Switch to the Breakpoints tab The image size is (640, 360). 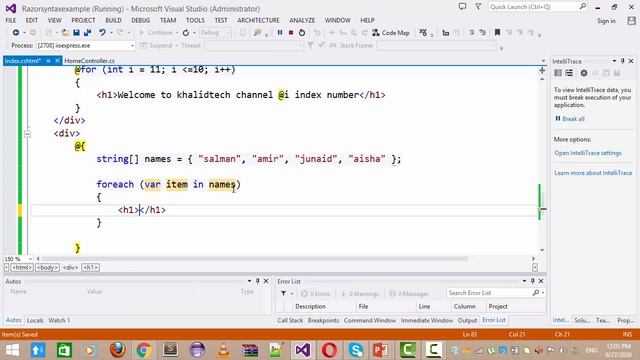323,320
